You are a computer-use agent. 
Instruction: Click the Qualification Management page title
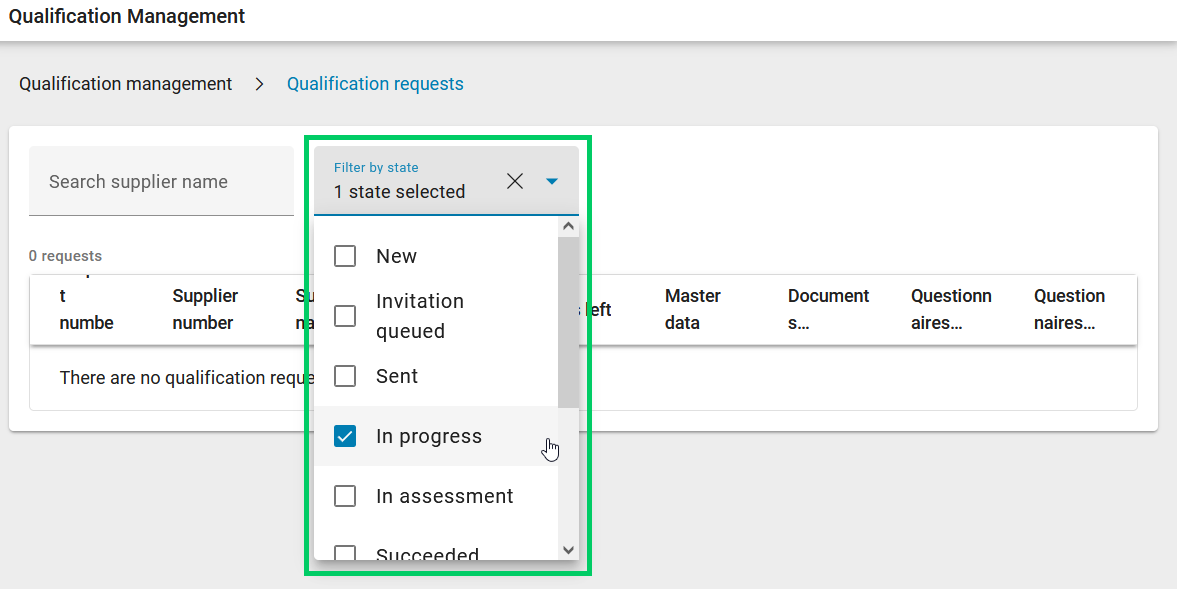click(x=127, y=17)
